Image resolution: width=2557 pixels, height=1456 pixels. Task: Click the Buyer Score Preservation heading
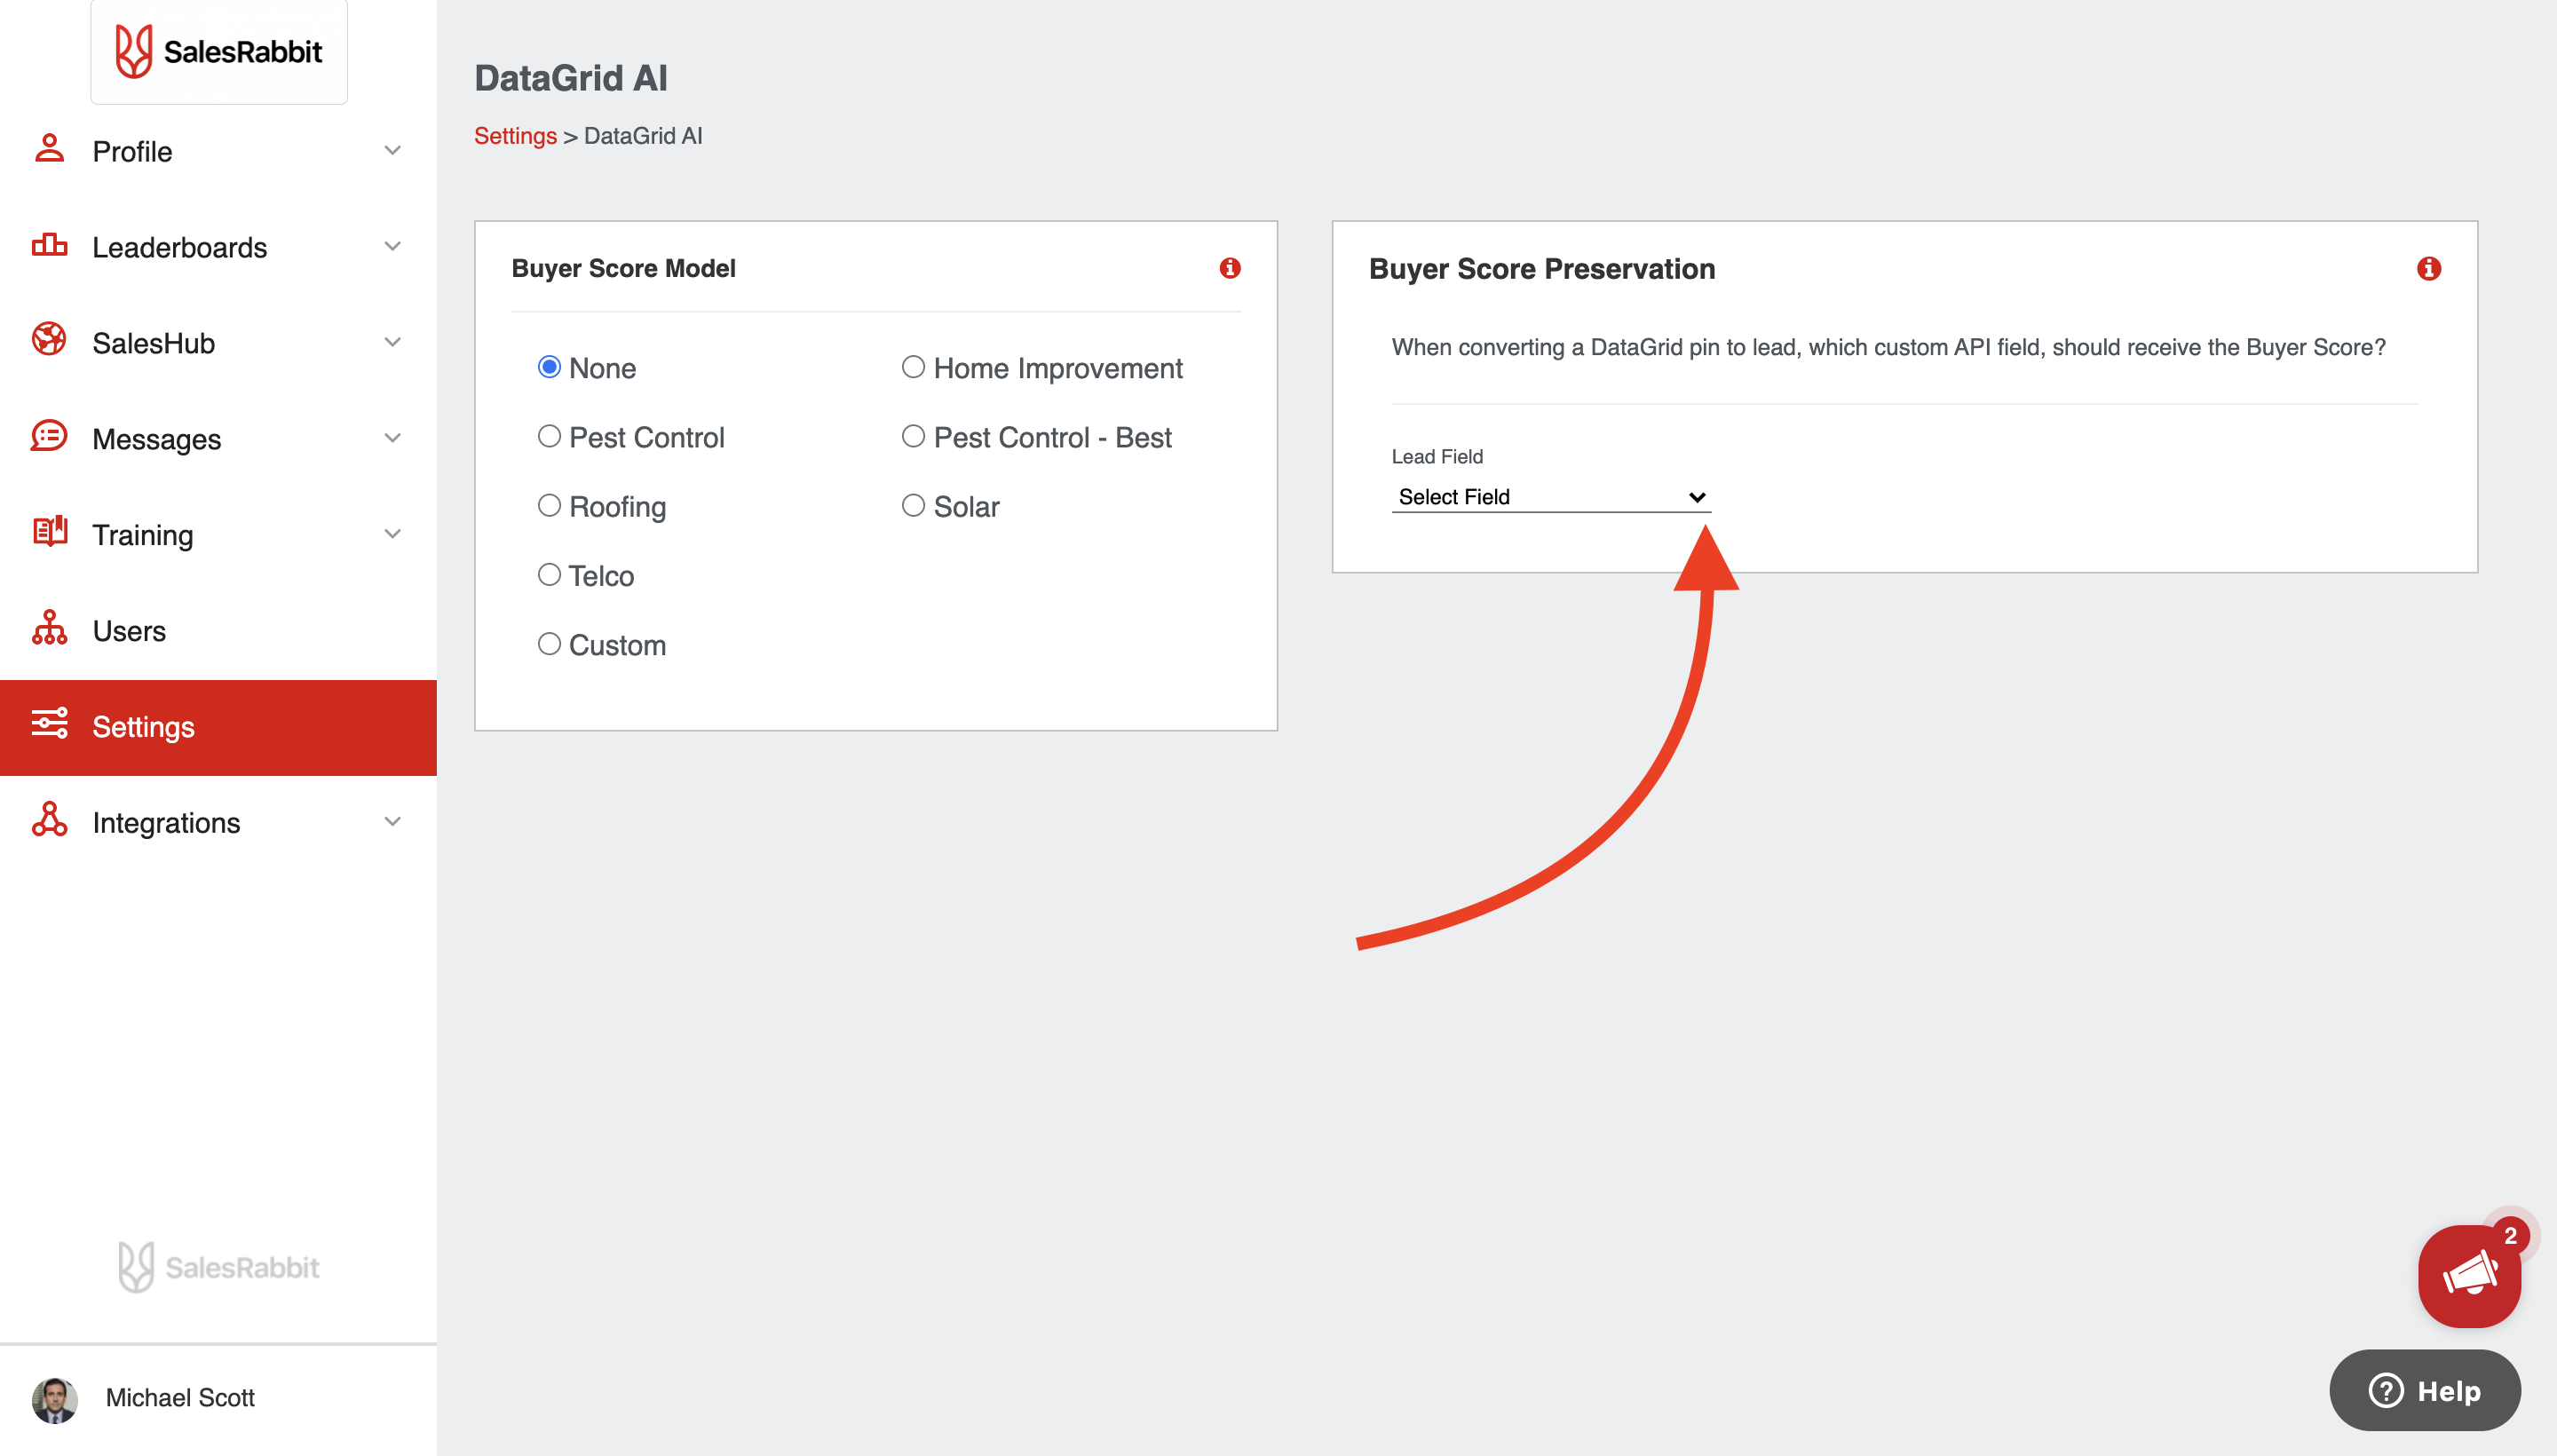1542,268
